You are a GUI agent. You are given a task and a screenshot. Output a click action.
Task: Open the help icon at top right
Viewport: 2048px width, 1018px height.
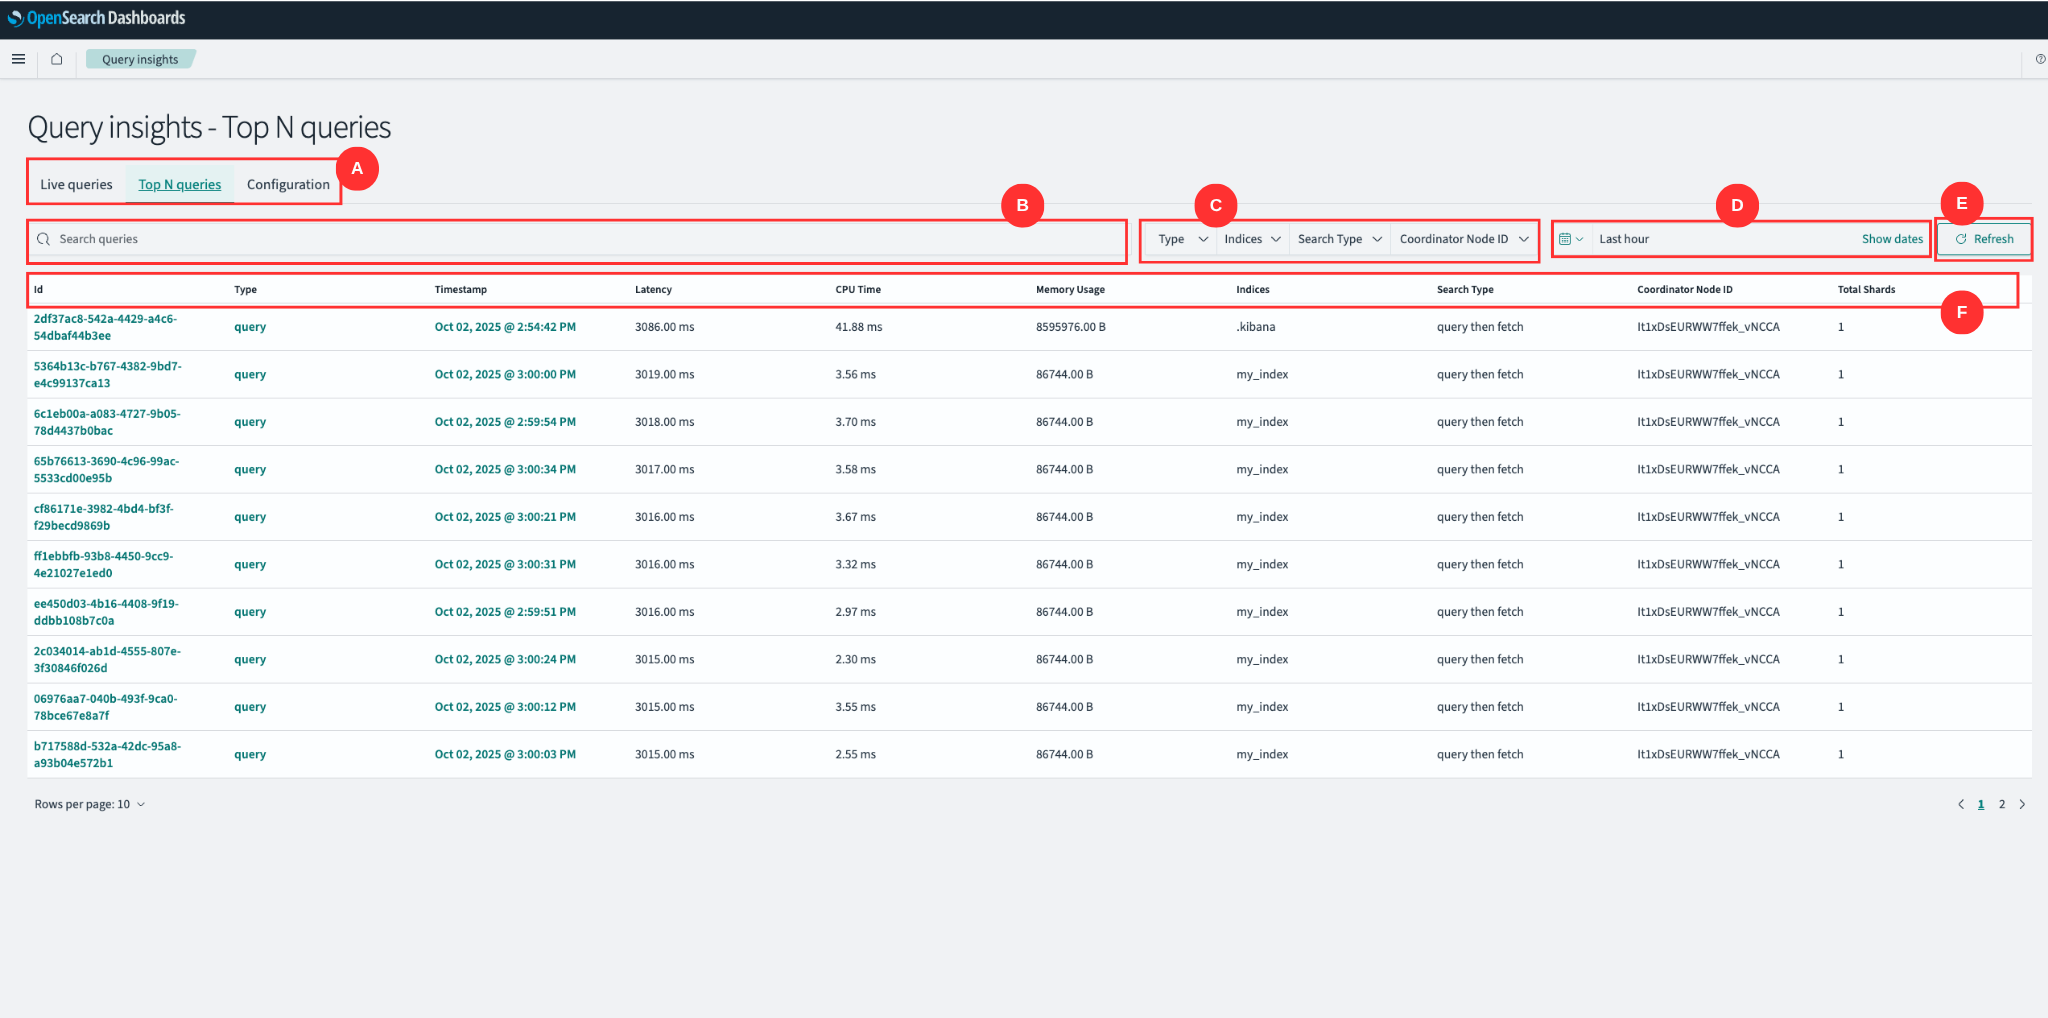click(x=2039, y=59)
